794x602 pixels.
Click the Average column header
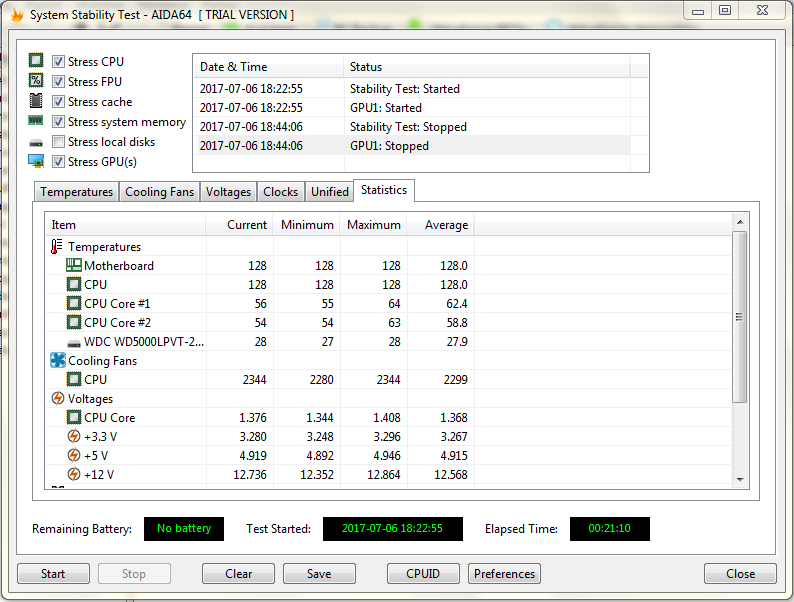click(441, 225)
